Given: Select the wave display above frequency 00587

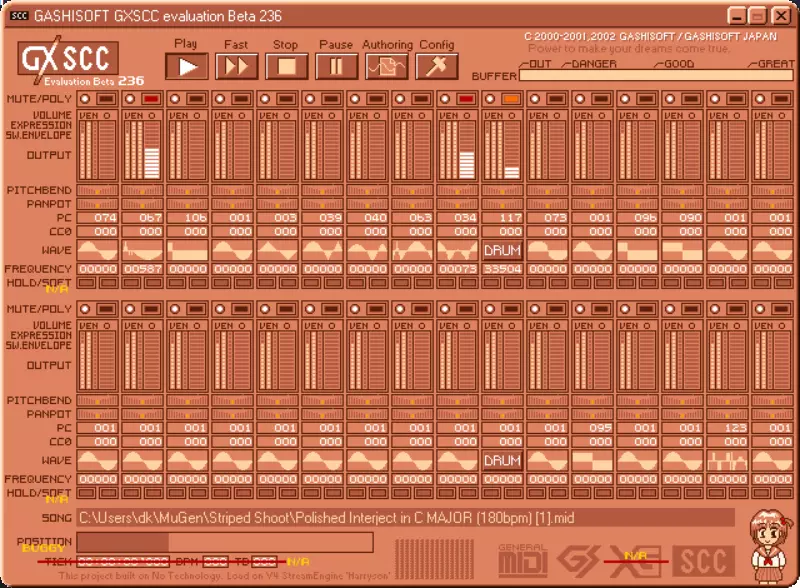Looking at the screenshot, I should point(143,250).
